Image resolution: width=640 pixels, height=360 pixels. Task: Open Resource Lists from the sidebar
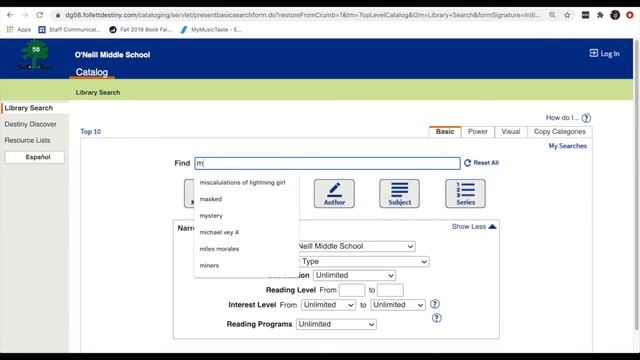(x=27, y=140)
